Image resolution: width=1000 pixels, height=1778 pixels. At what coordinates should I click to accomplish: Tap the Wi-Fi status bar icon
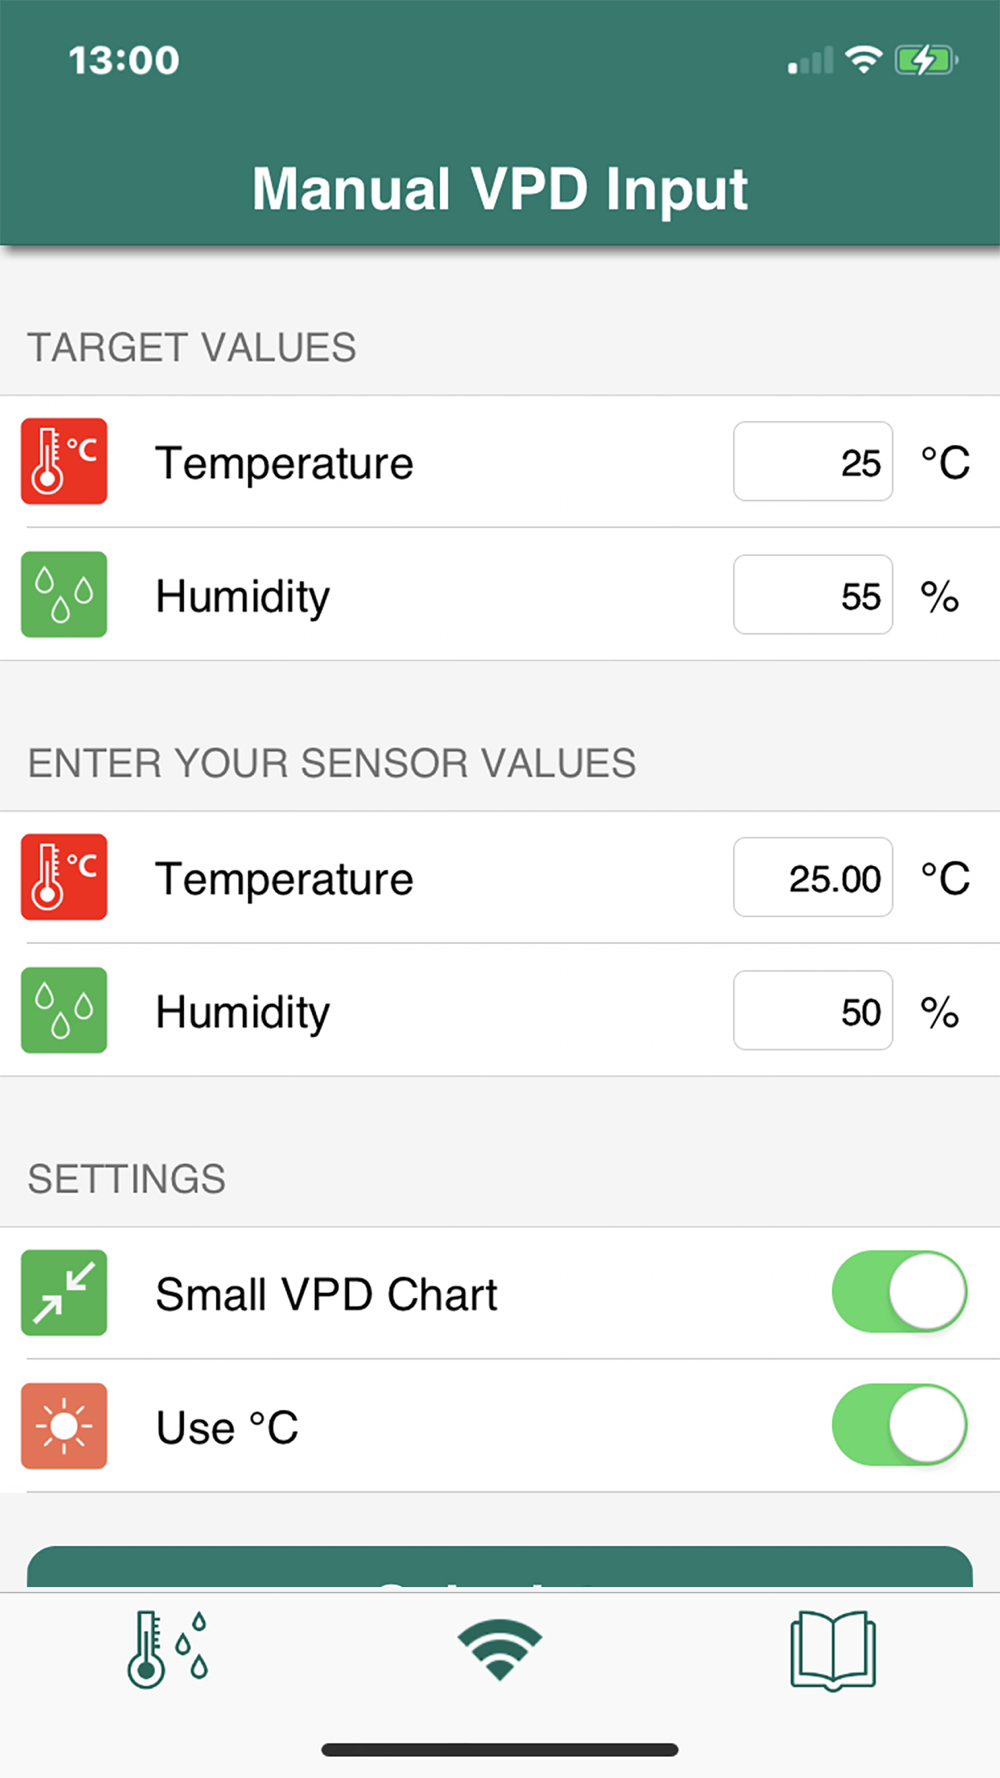tap(863, 60)
